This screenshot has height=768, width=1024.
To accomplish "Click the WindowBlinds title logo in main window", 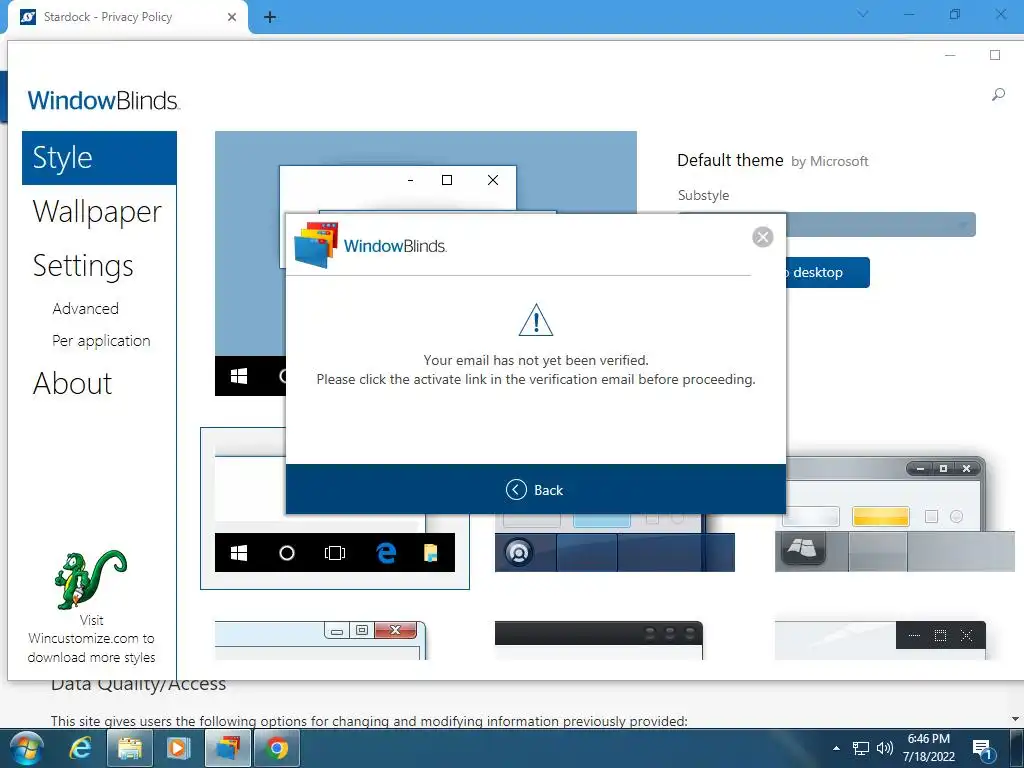I will point(103,101).
